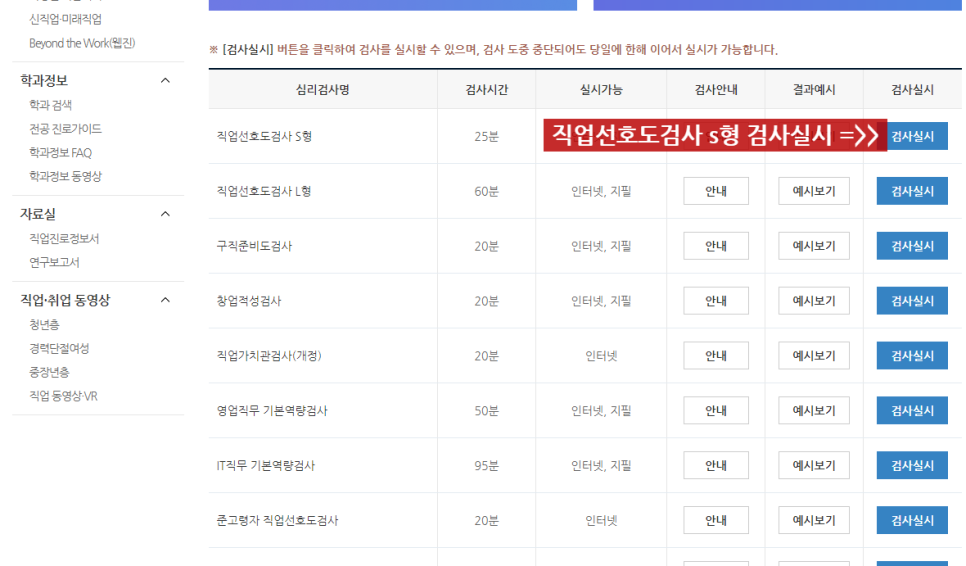Click 검사실시 for 구직준비도검사
This screenshot has width=966, height=566.
[912, 246]
